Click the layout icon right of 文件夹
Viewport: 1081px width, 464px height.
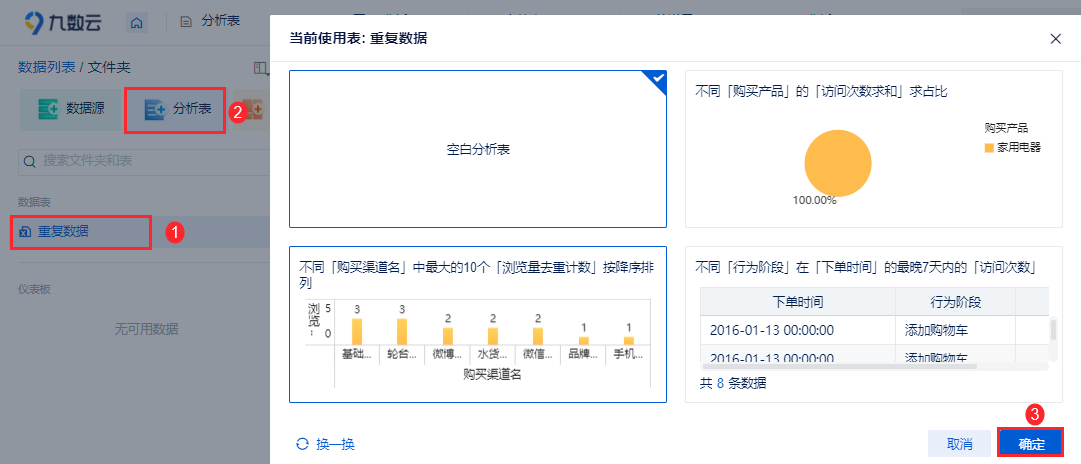[x=260, y=68]
